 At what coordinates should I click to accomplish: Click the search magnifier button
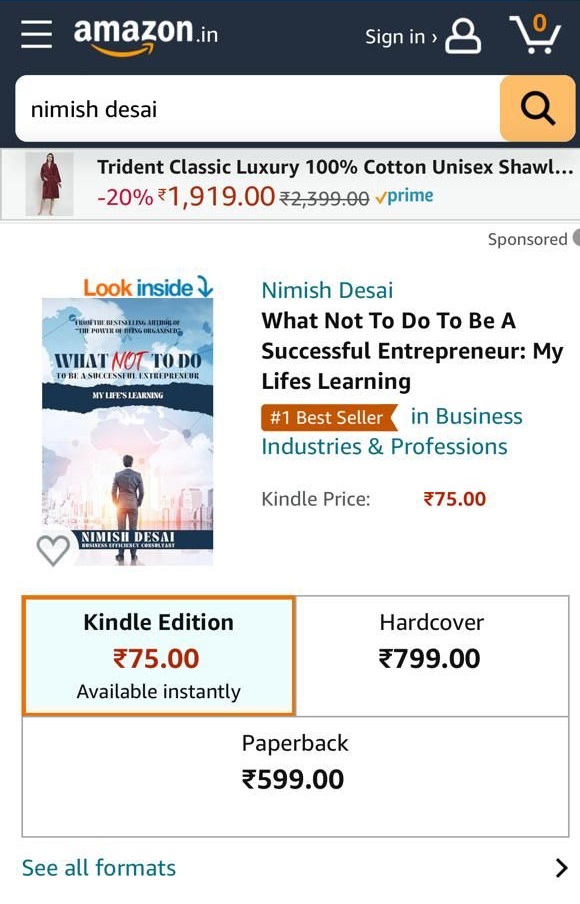[x=537, y=108]
